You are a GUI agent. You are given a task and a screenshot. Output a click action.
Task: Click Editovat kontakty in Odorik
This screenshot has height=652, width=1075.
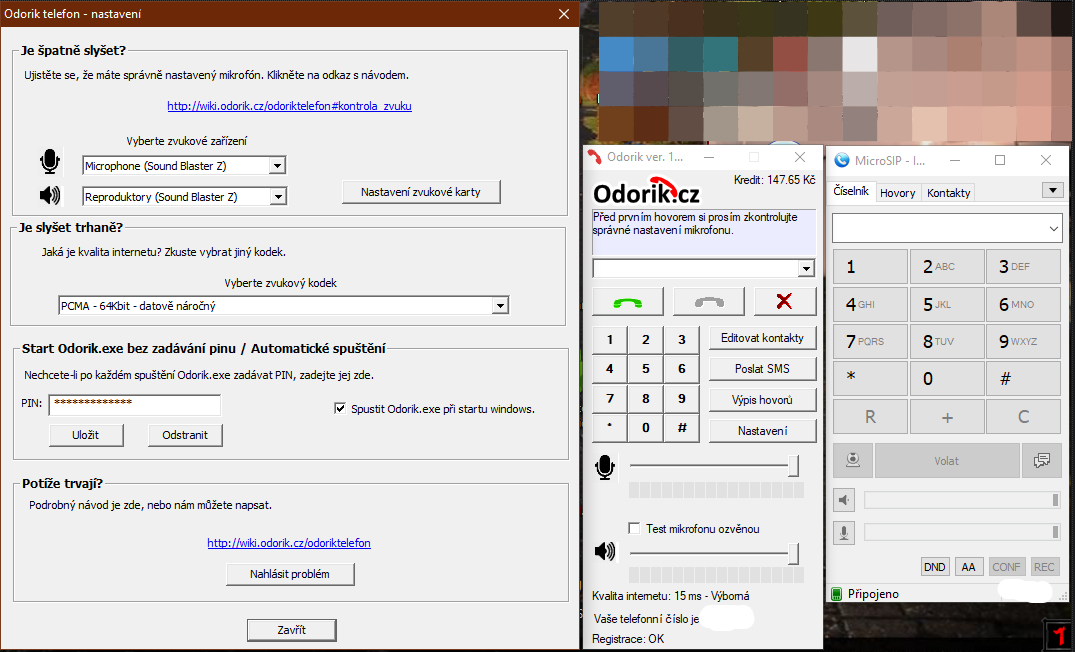tap(762, 338)
